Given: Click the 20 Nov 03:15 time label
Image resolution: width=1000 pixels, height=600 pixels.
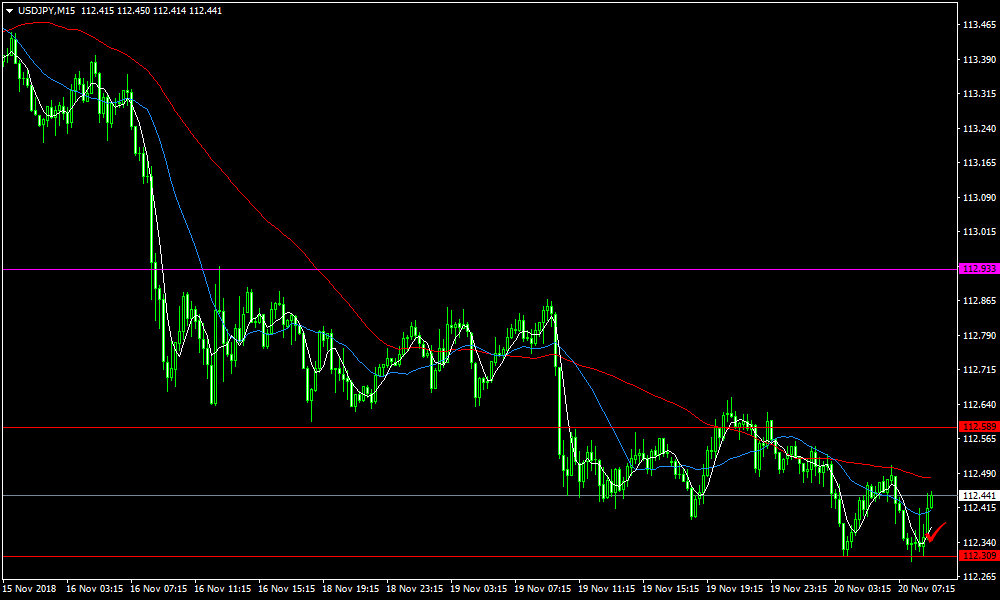Looking at the screenshot, I should coord(864,588).
